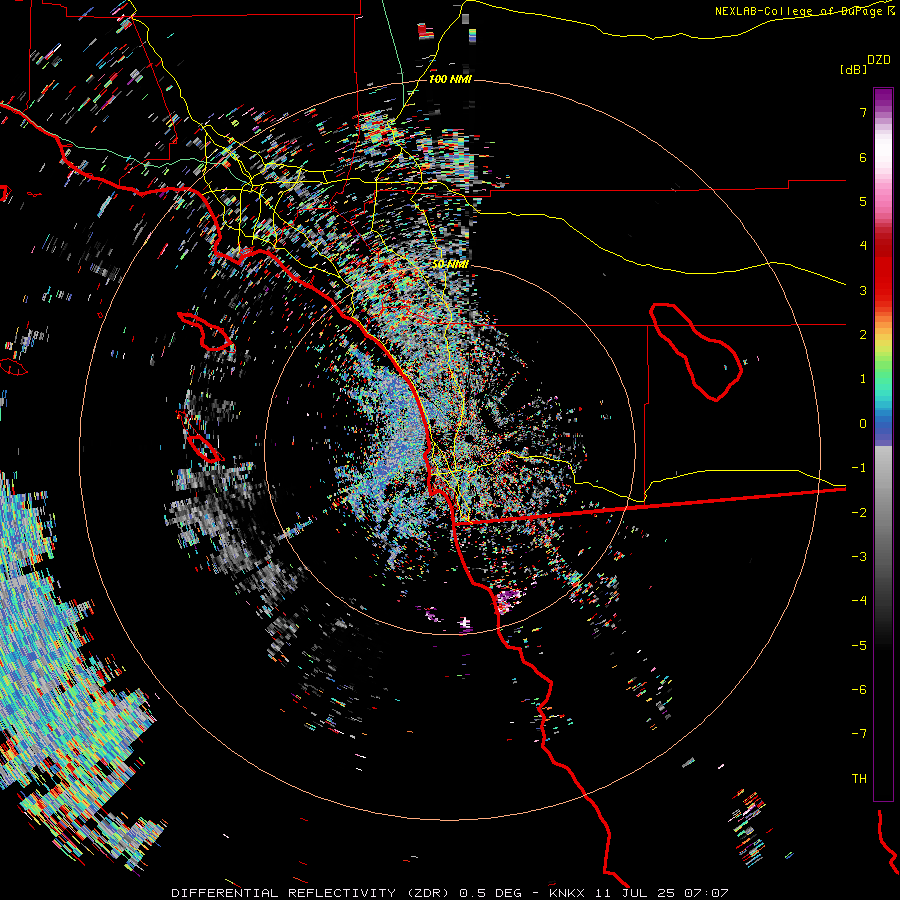Screen dimensions: 900x900
Task: Click the legend value 0
Action: pyautogui.click(x=863, y=424)
